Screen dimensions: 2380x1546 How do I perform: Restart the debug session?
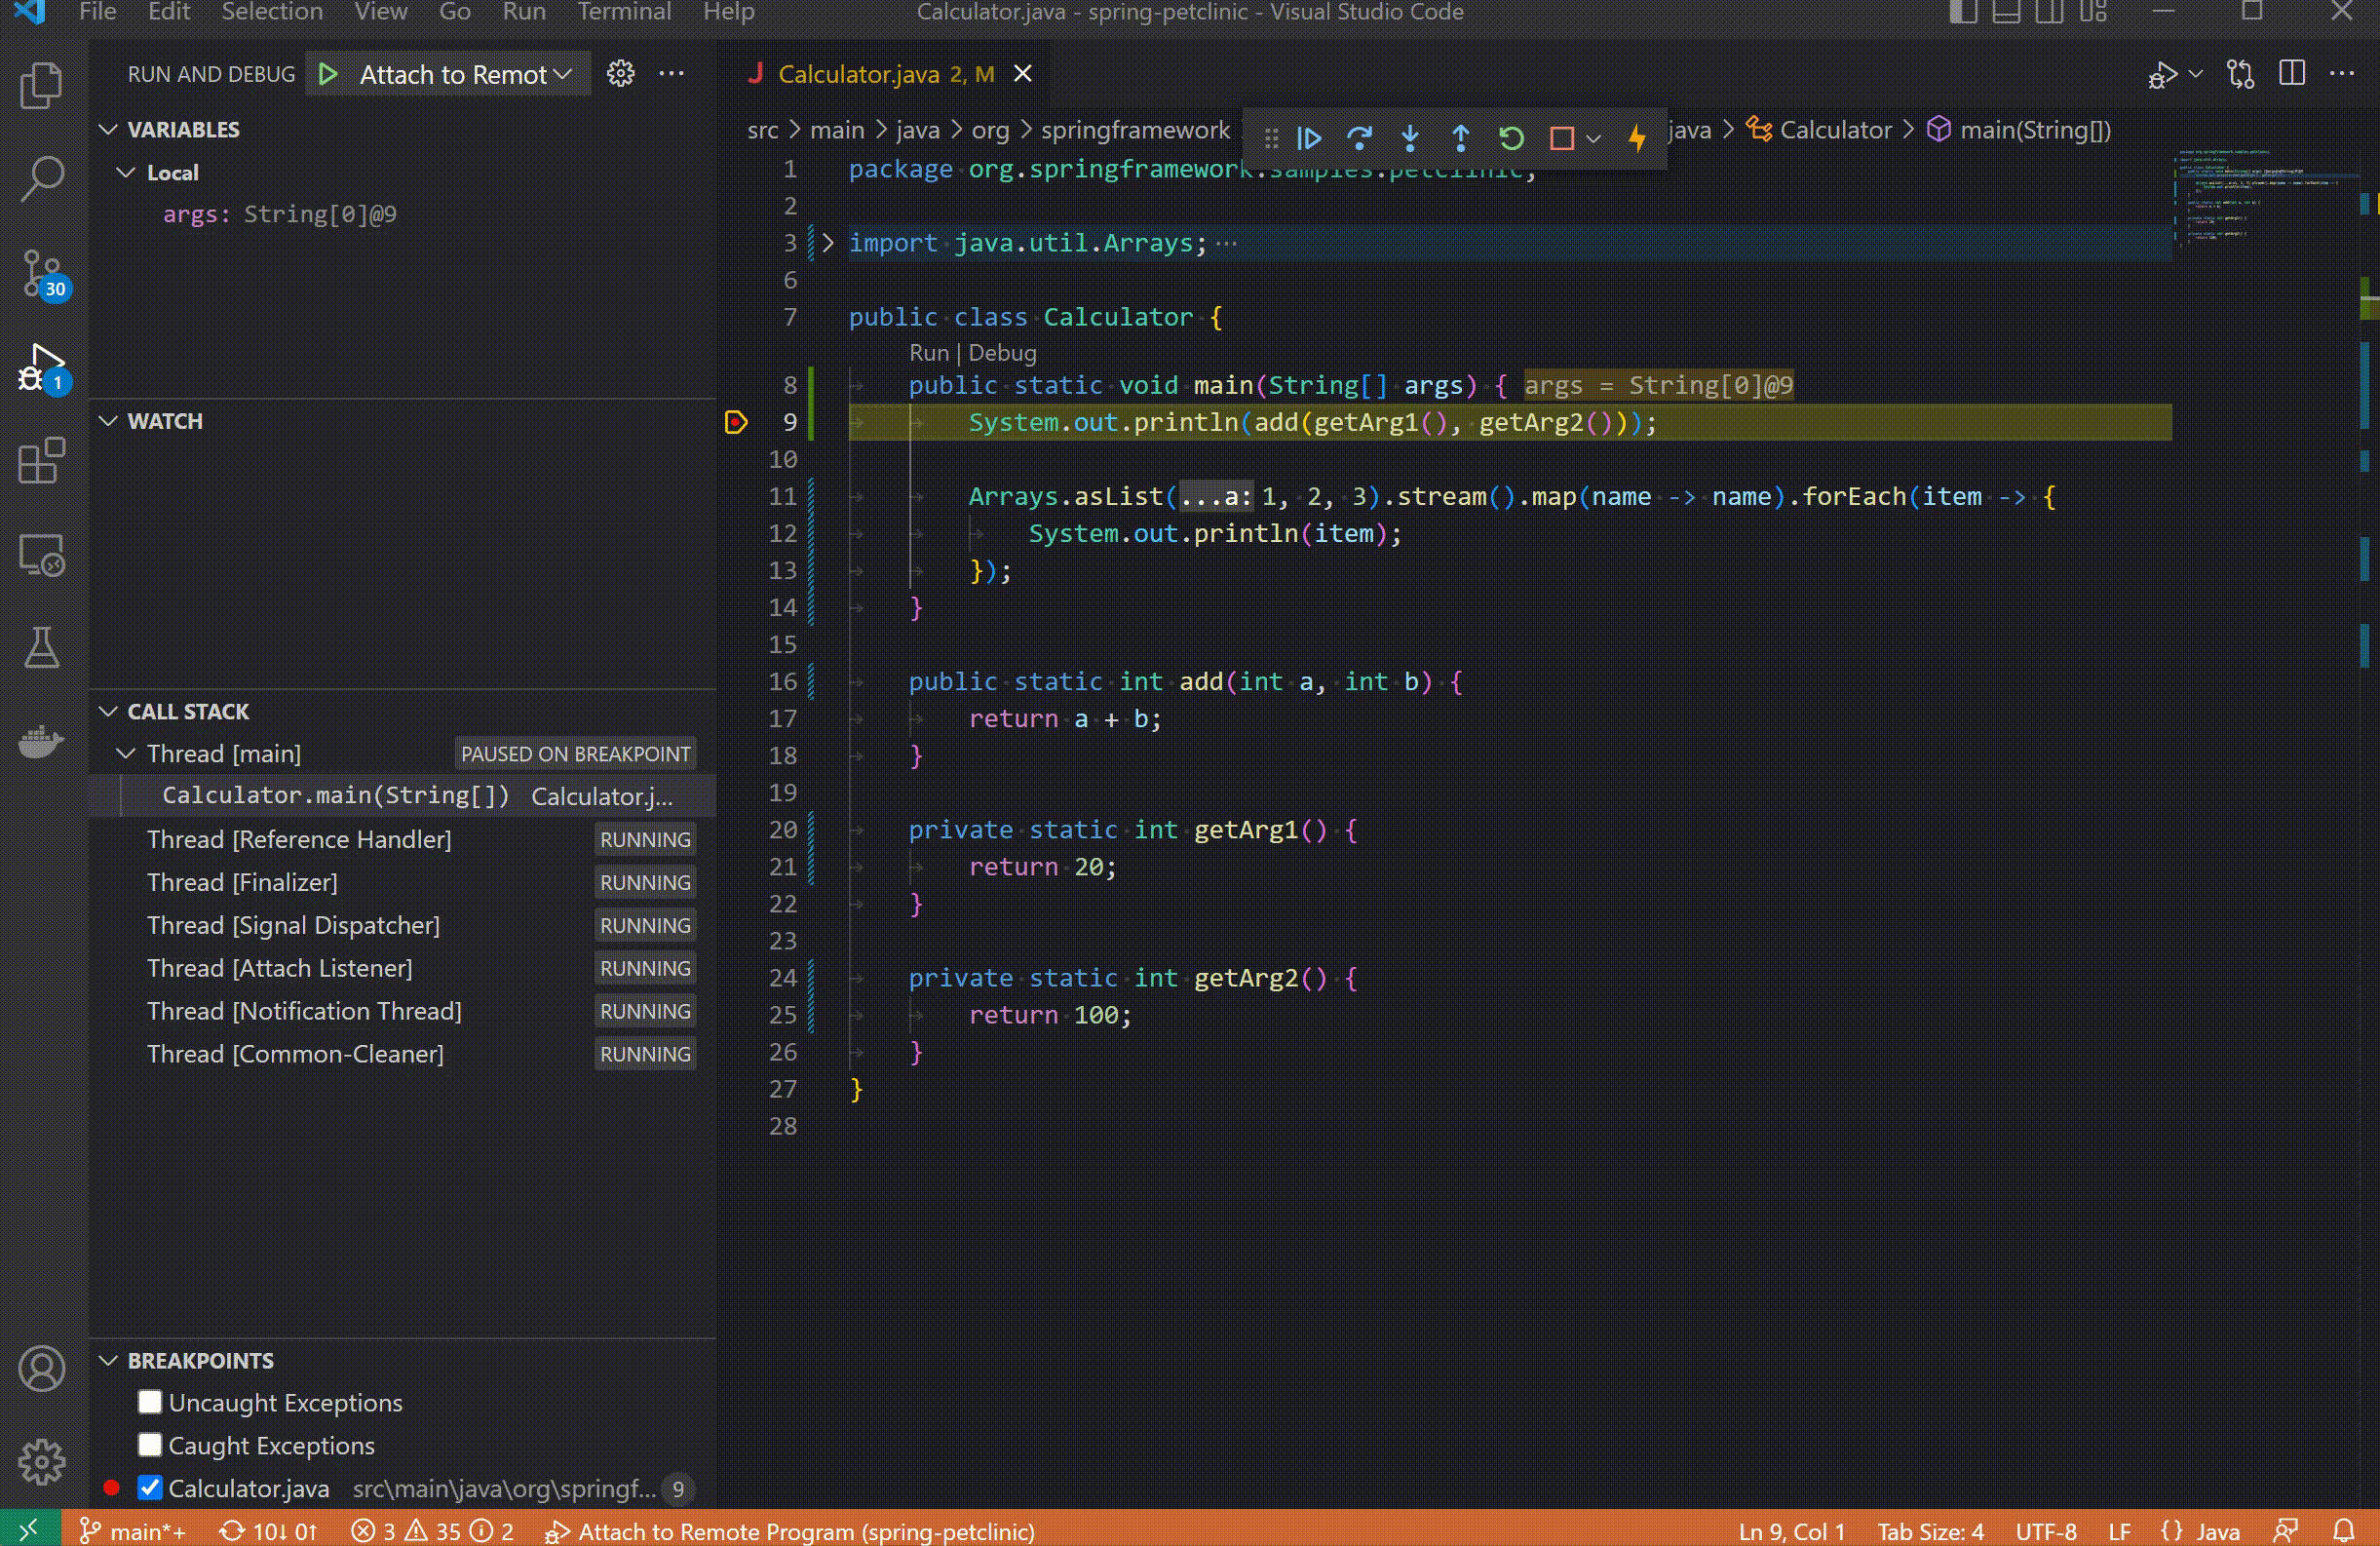1511,138
